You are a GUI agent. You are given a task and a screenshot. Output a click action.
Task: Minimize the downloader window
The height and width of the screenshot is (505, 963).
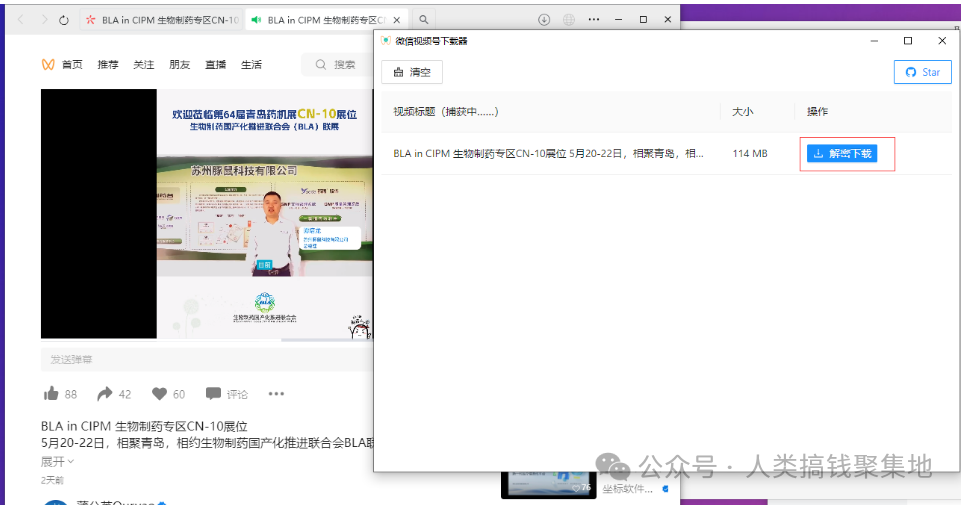874,41
